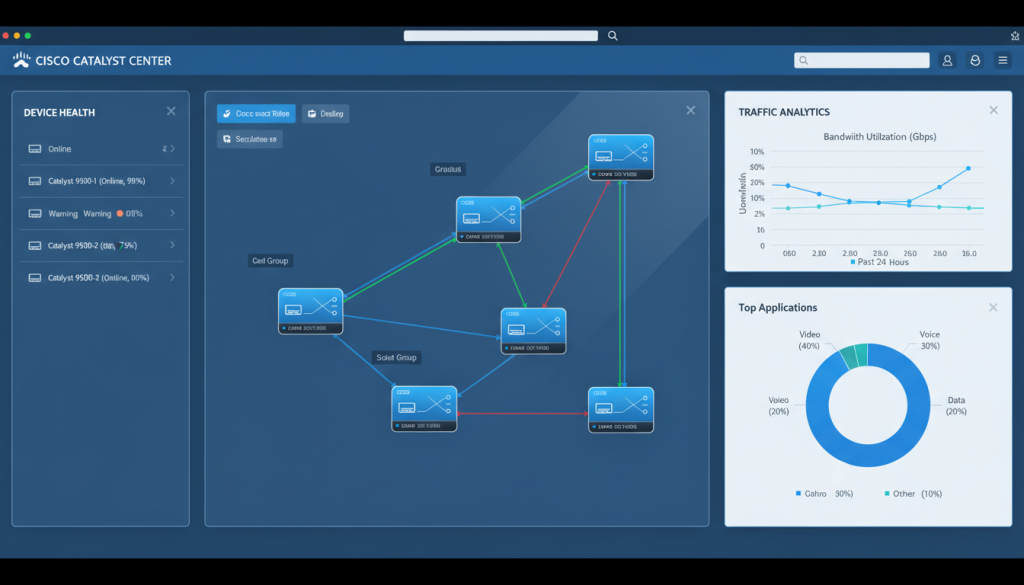
Task: Click the 'Other (10%)' legend text
Action: 918,494
